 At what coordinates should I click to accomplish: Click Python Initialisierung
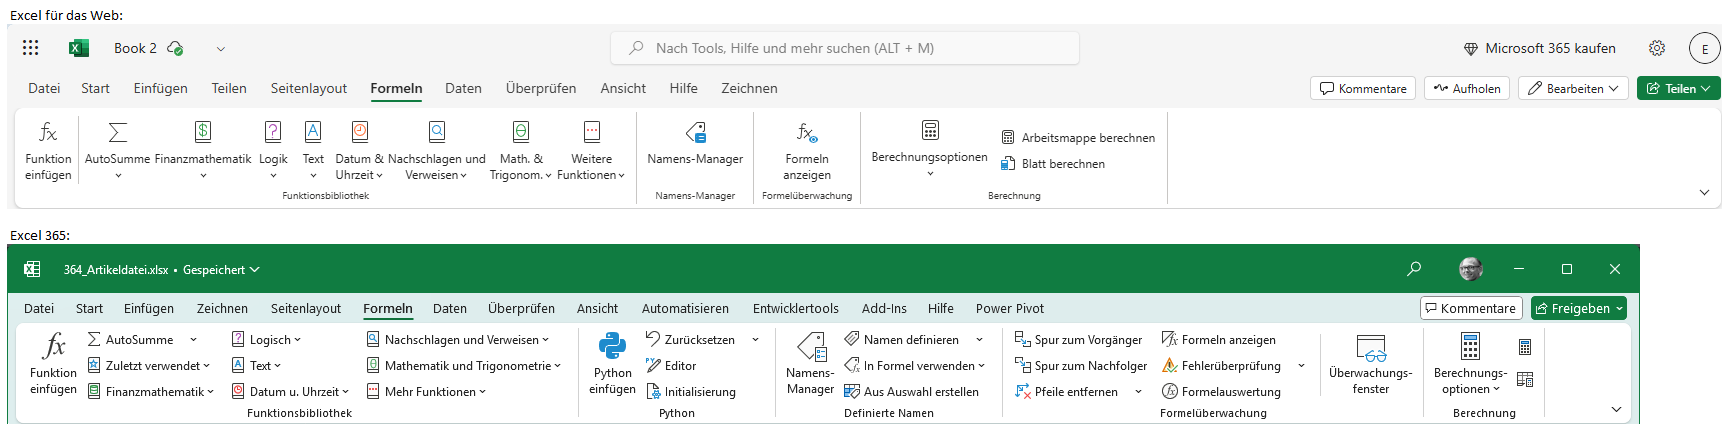(x=690, y=392)
